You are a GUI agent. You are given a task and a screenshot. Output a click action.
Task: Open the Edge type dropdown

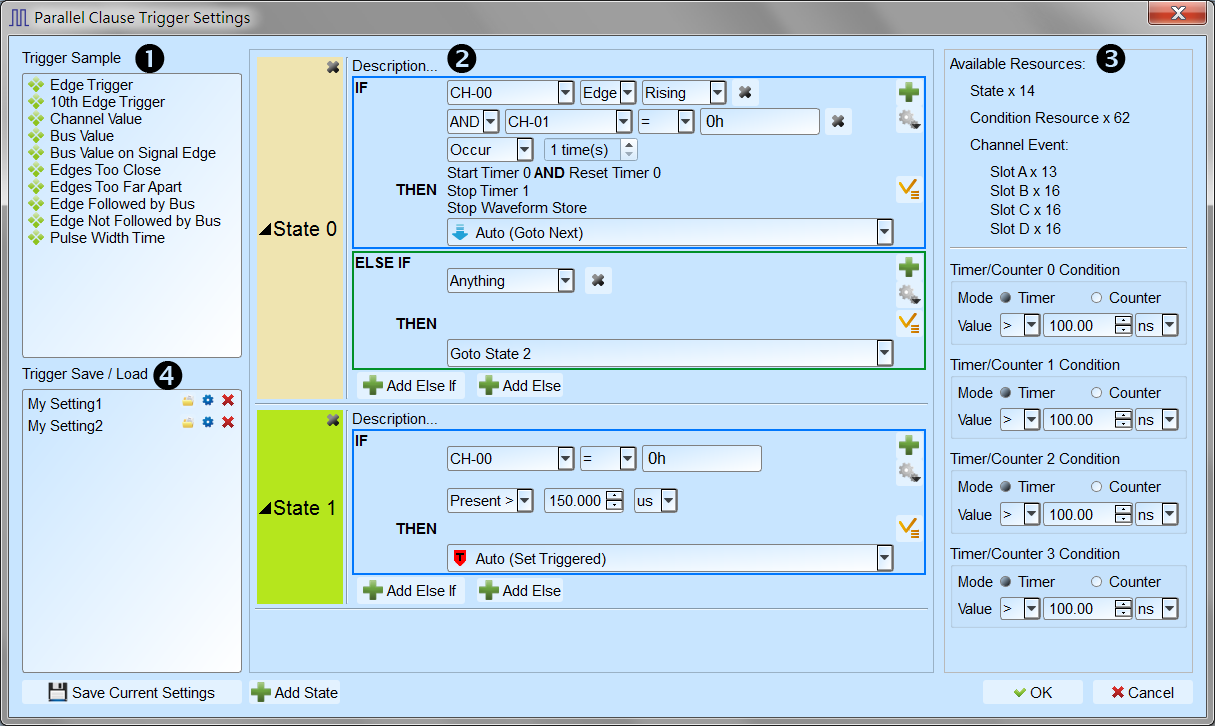[x=628, y=93]
